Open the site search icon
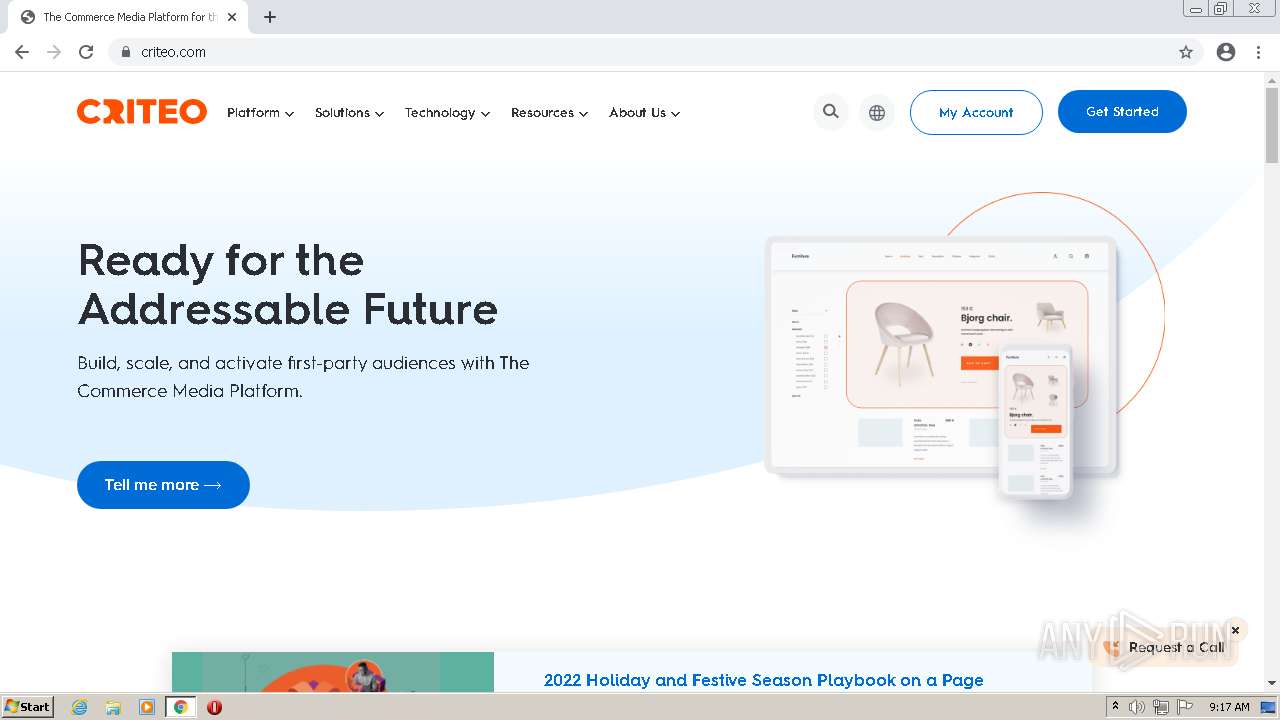 831,112
